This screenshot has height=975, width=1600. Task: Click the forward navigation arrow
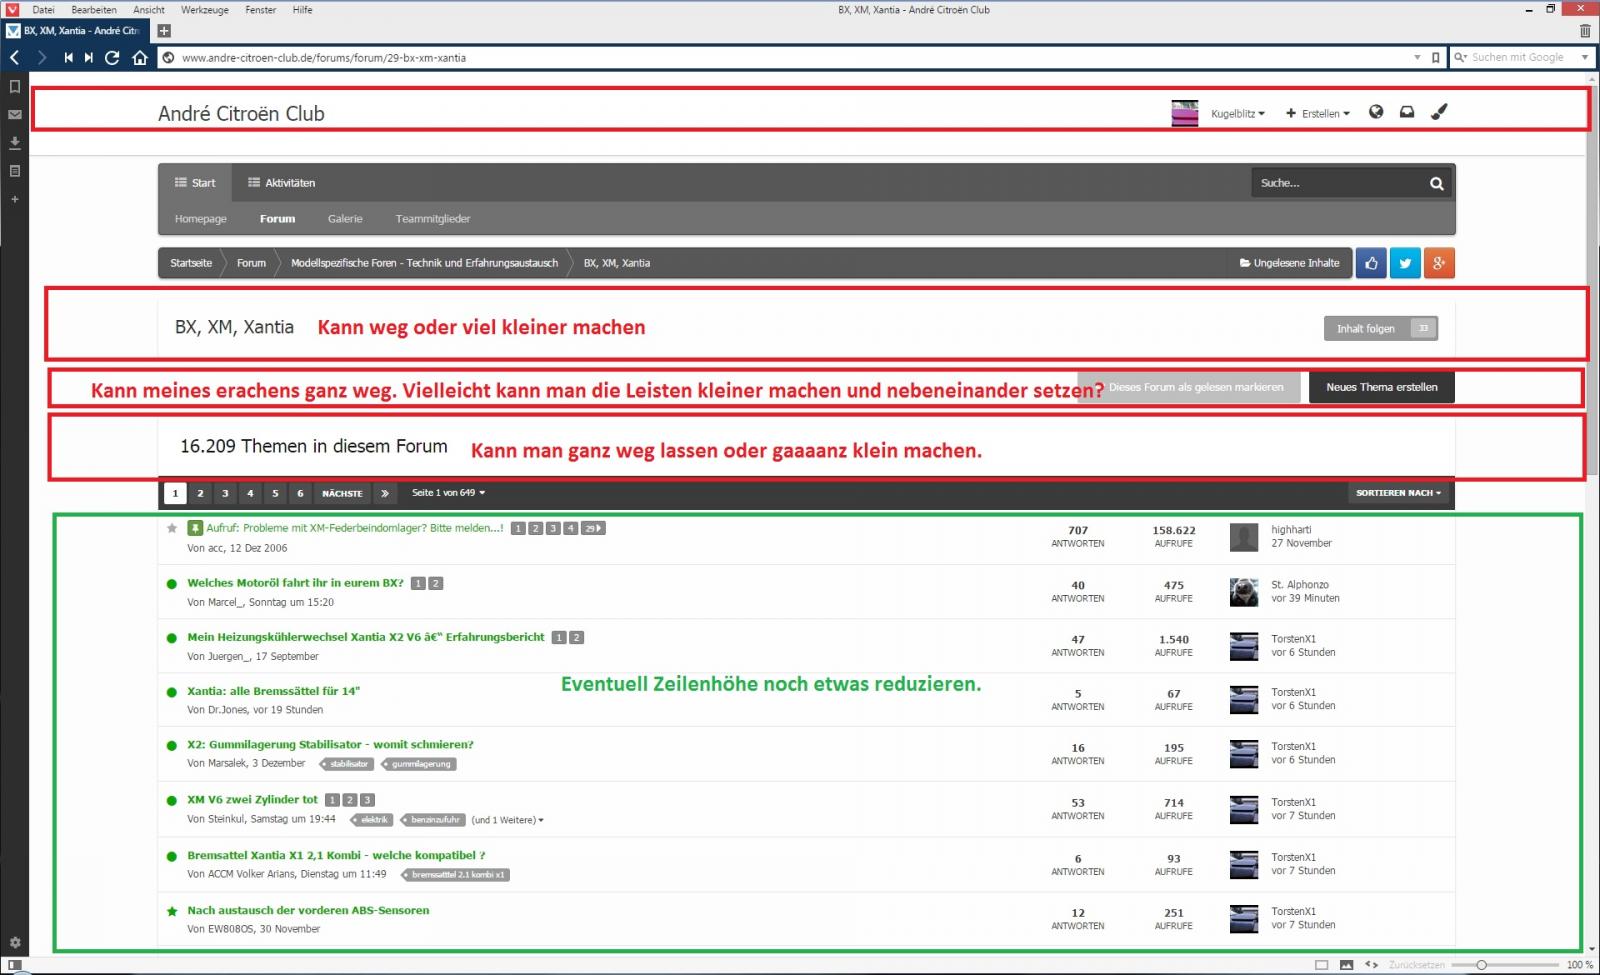click(41, 57)
